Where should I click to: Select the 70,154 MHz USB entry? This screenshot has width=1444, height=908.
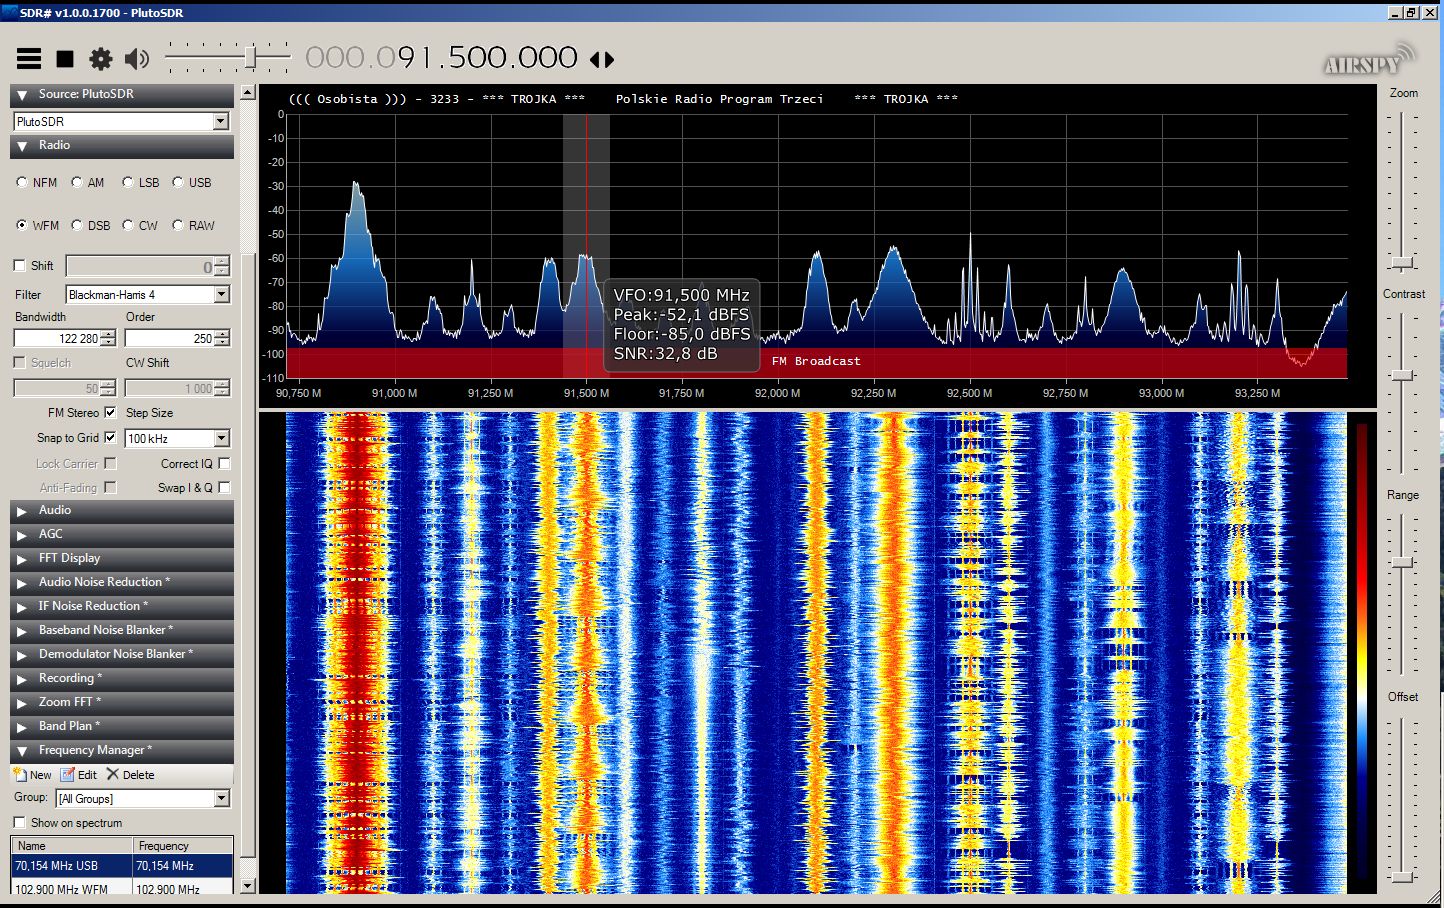coord(72,866)
